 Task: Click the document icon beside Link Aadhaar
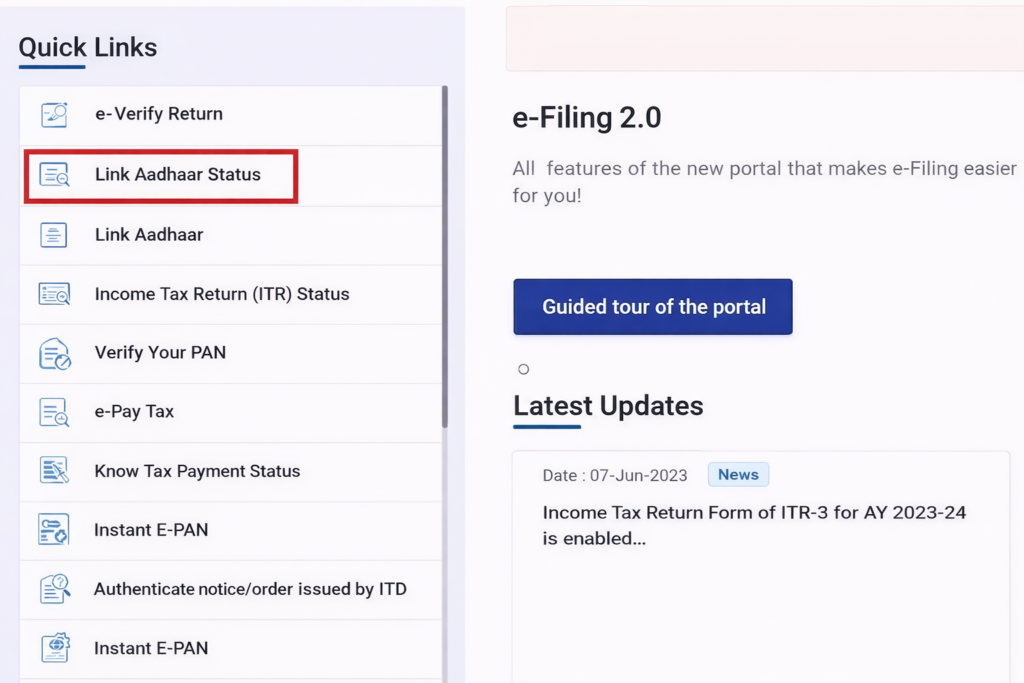54,235
